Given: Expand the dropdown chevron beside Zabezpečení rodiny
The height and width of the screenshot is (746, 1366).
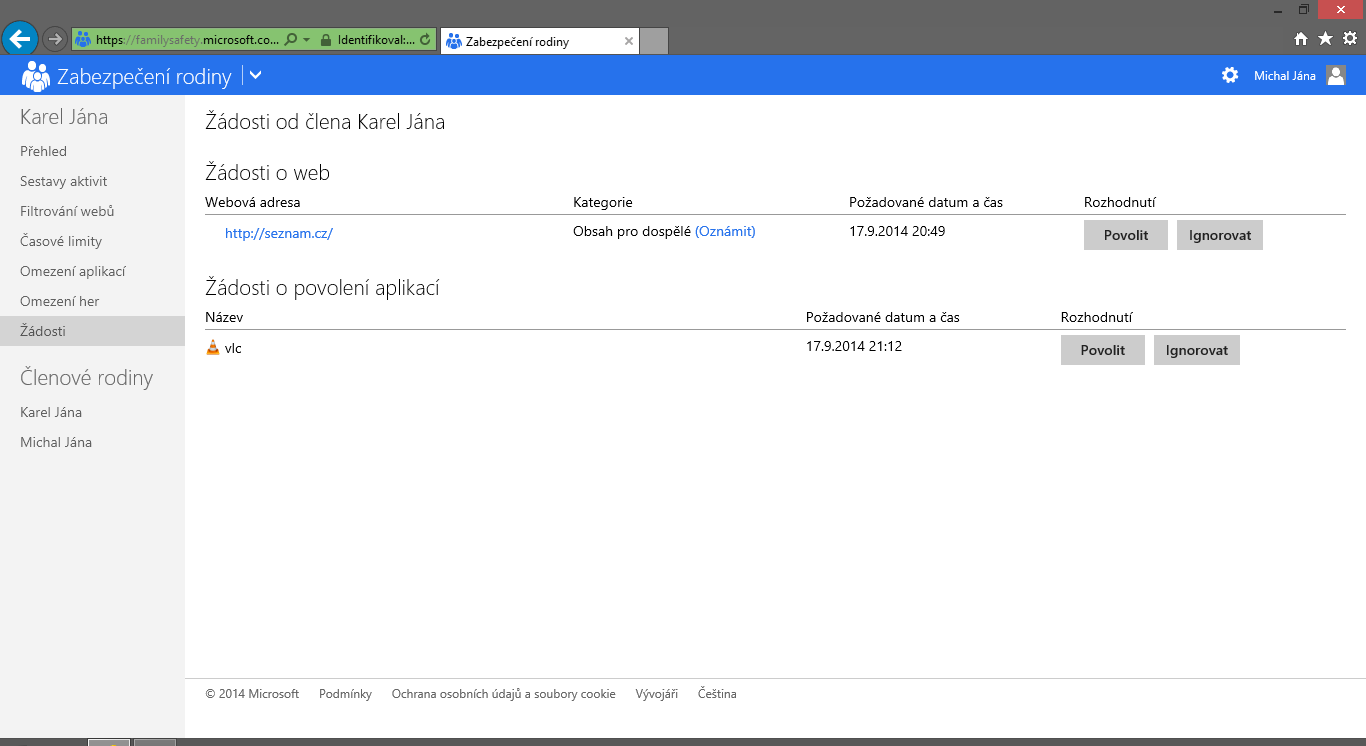Looking at the screenshot, I should (255, 75).
